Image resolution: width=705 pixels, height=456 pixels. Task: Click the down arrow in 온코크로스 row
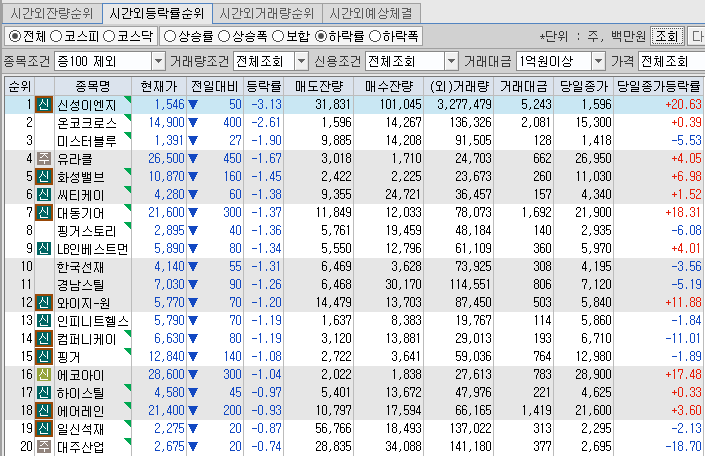click(193, 122)
